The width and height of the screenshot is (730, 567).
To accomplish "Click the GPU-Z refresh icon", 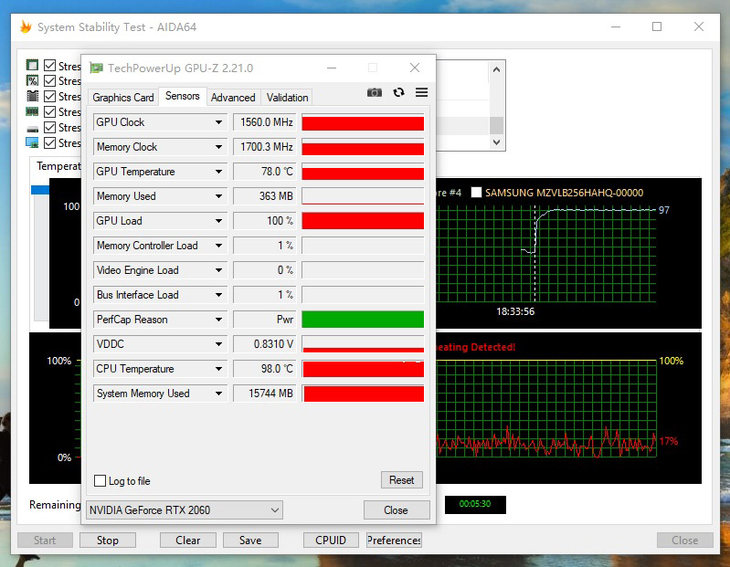I will pyautogui.click(x=399, y=92).
